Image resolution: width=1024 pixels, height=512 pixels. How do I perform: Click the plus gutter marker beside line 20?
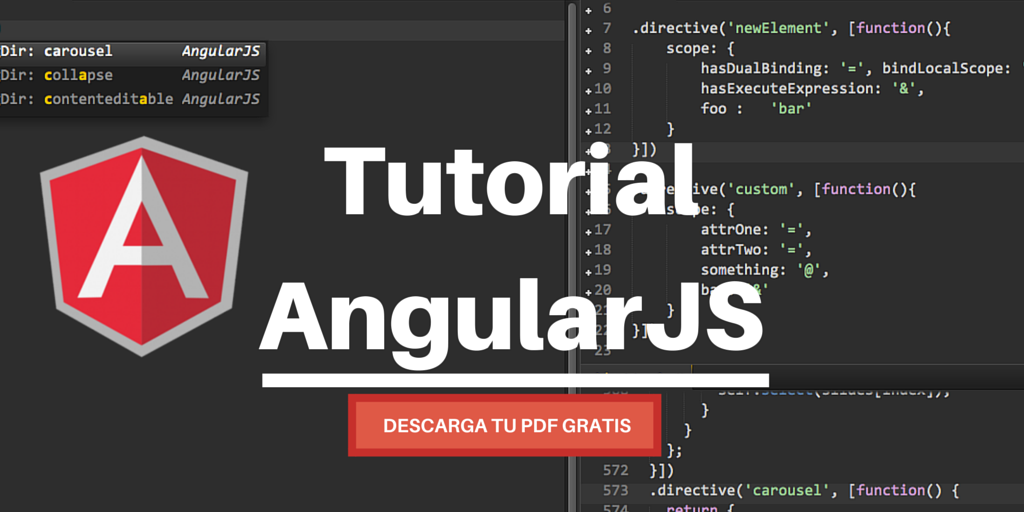(x=588, y=293)
